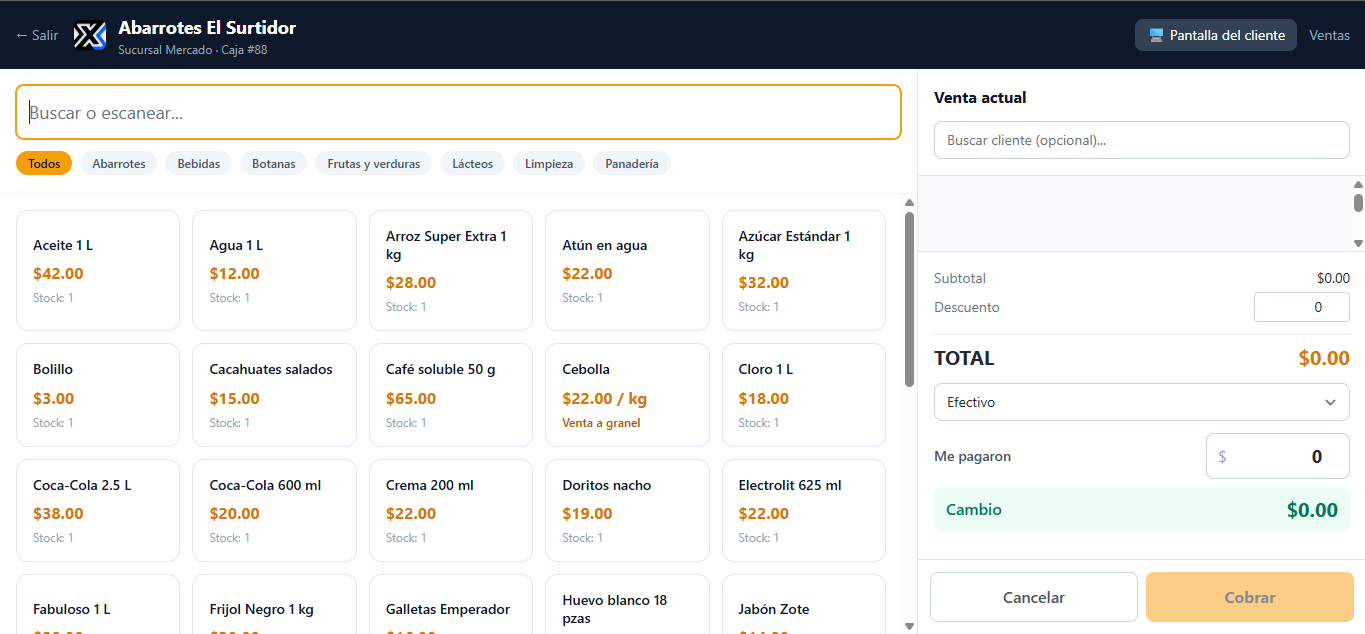Image resolution: width=1365 pixels, height=634 pixels.
Task: Add Bolillo to the sale
Action: click(98, 395)
